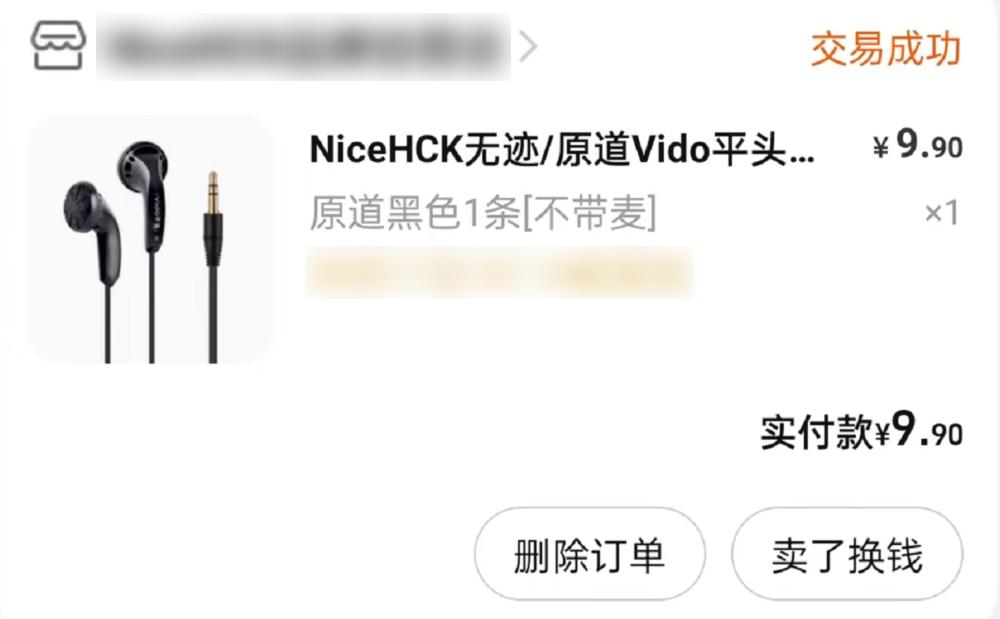Tap the ×1 quantity indicator
The height and width of the screenshot is (619, 1000).
click(942, 213)
